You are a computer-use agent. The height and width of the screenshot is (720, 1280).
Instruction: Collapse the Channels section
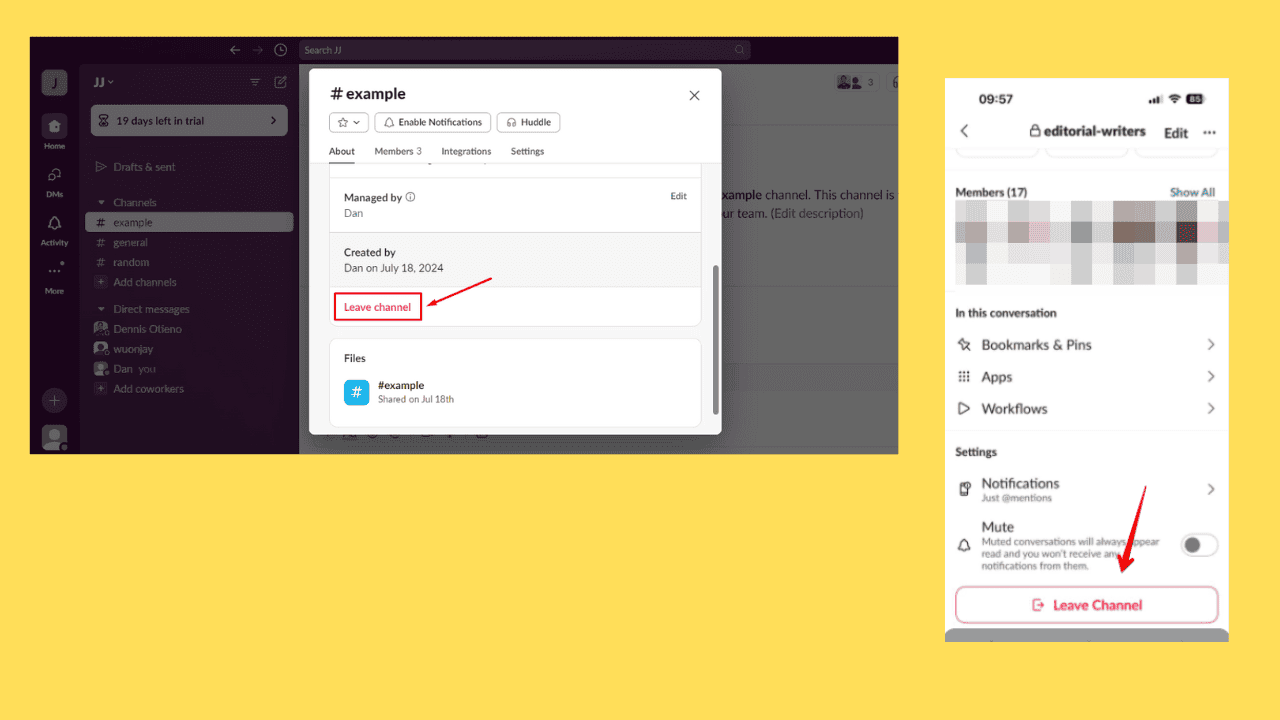click(101, 202)
